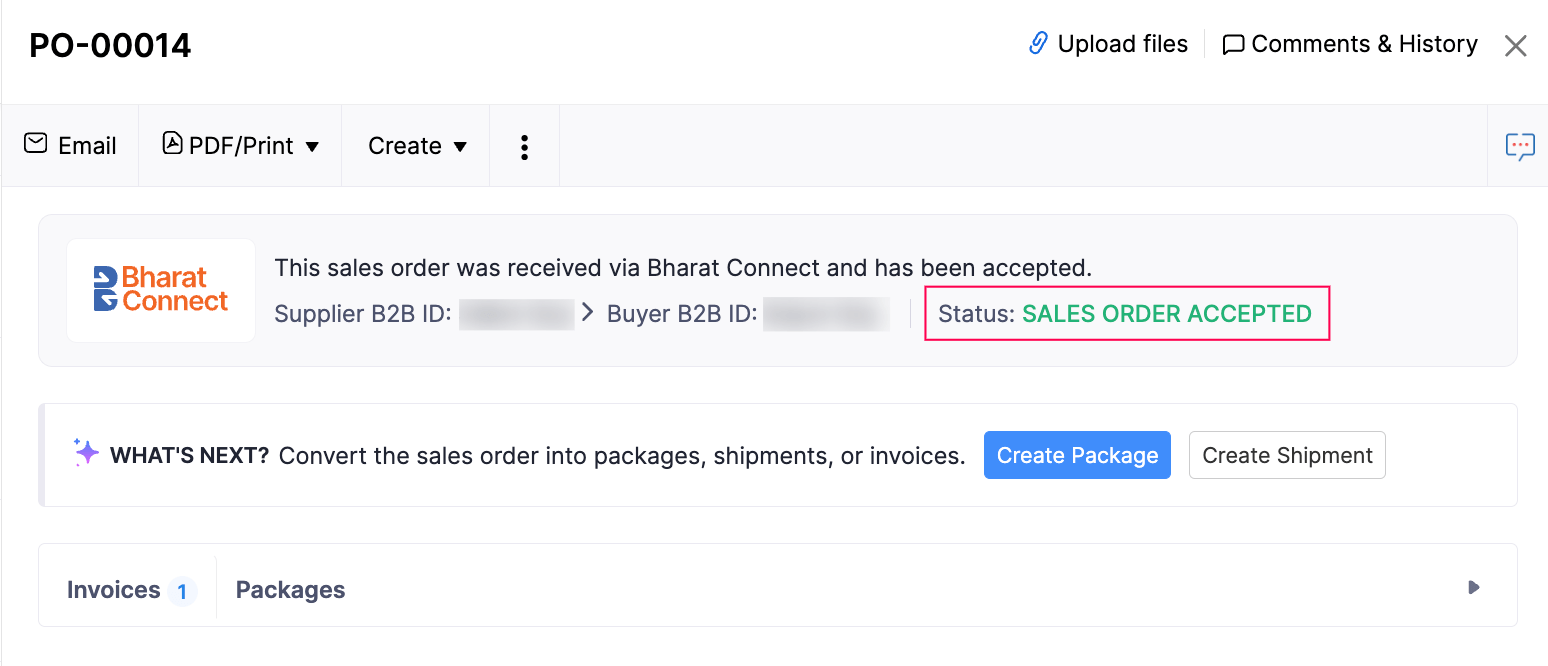The height and width of the screenshot is (666, 1548).
Task: Open the chat panel icon on the far right
Action: click(x=1520, y=145)
